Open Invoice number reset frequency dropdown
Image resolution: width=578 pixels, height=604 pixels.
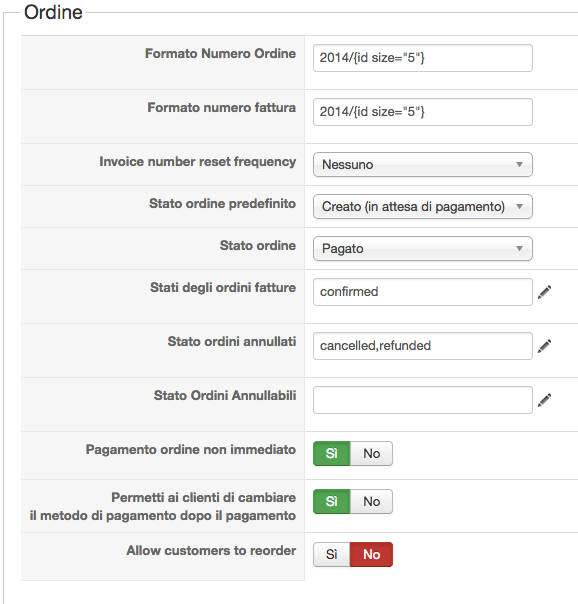coord(423,164)
